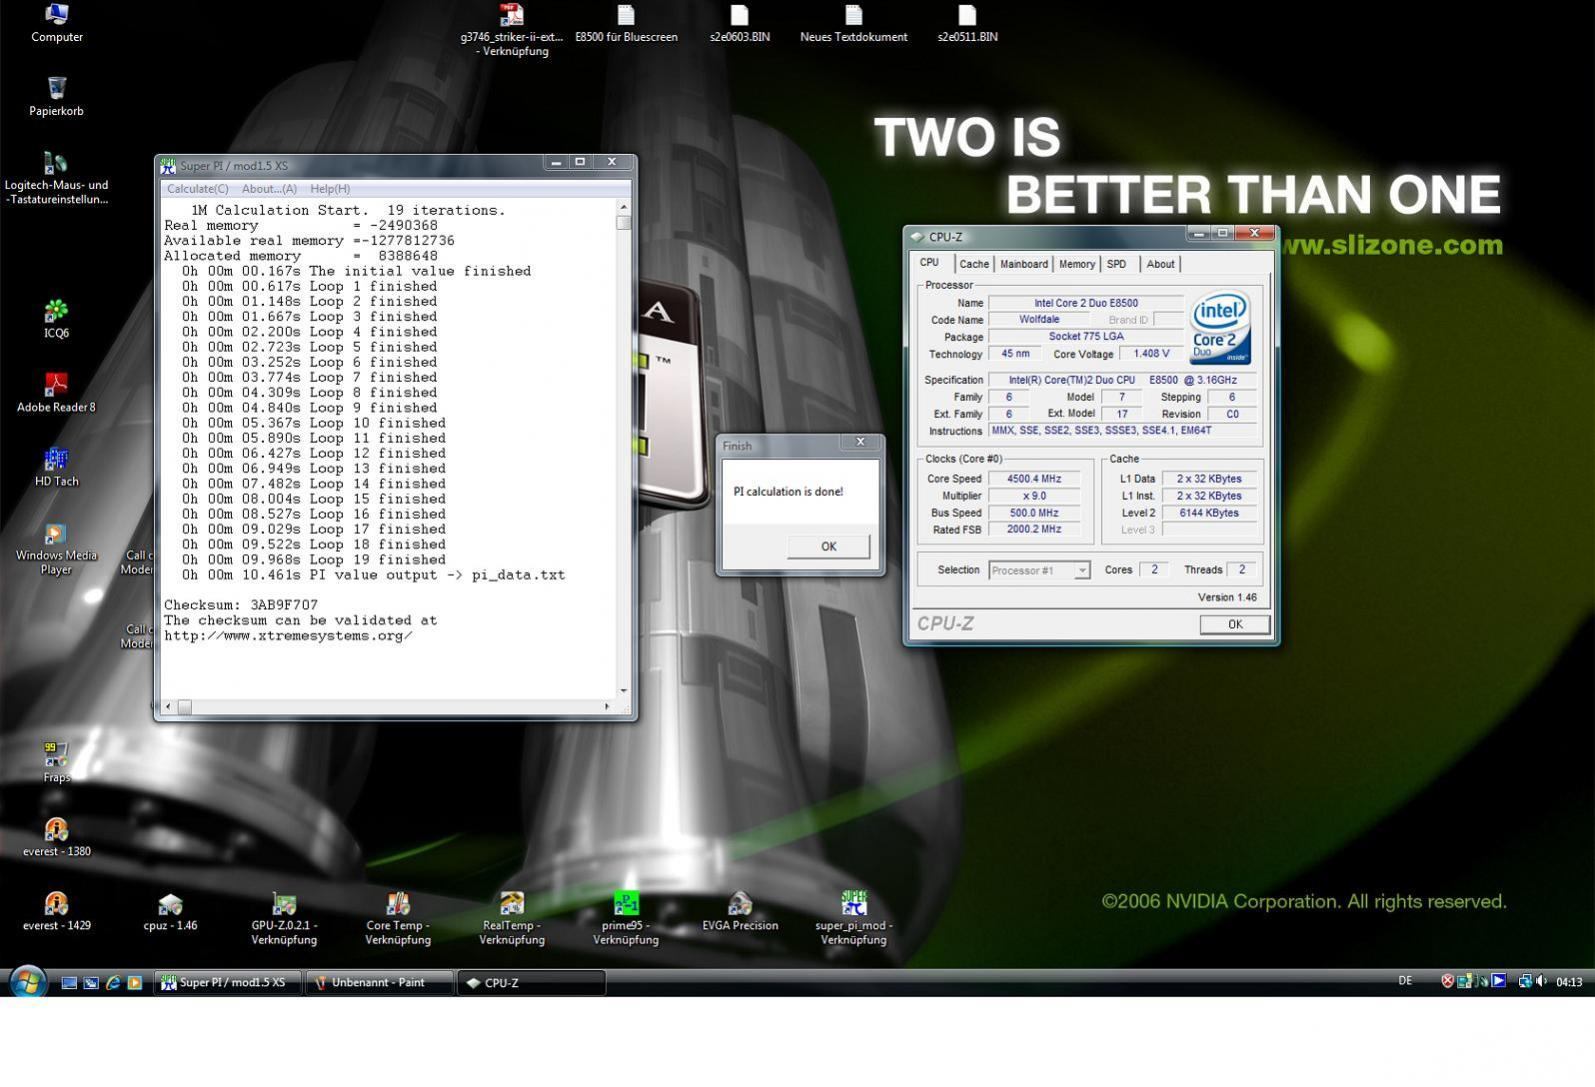Screen dimensions: 1595x1087
Task: Switch to the SPD tab in CPU-Z
Action: (x=1117, y=264)
